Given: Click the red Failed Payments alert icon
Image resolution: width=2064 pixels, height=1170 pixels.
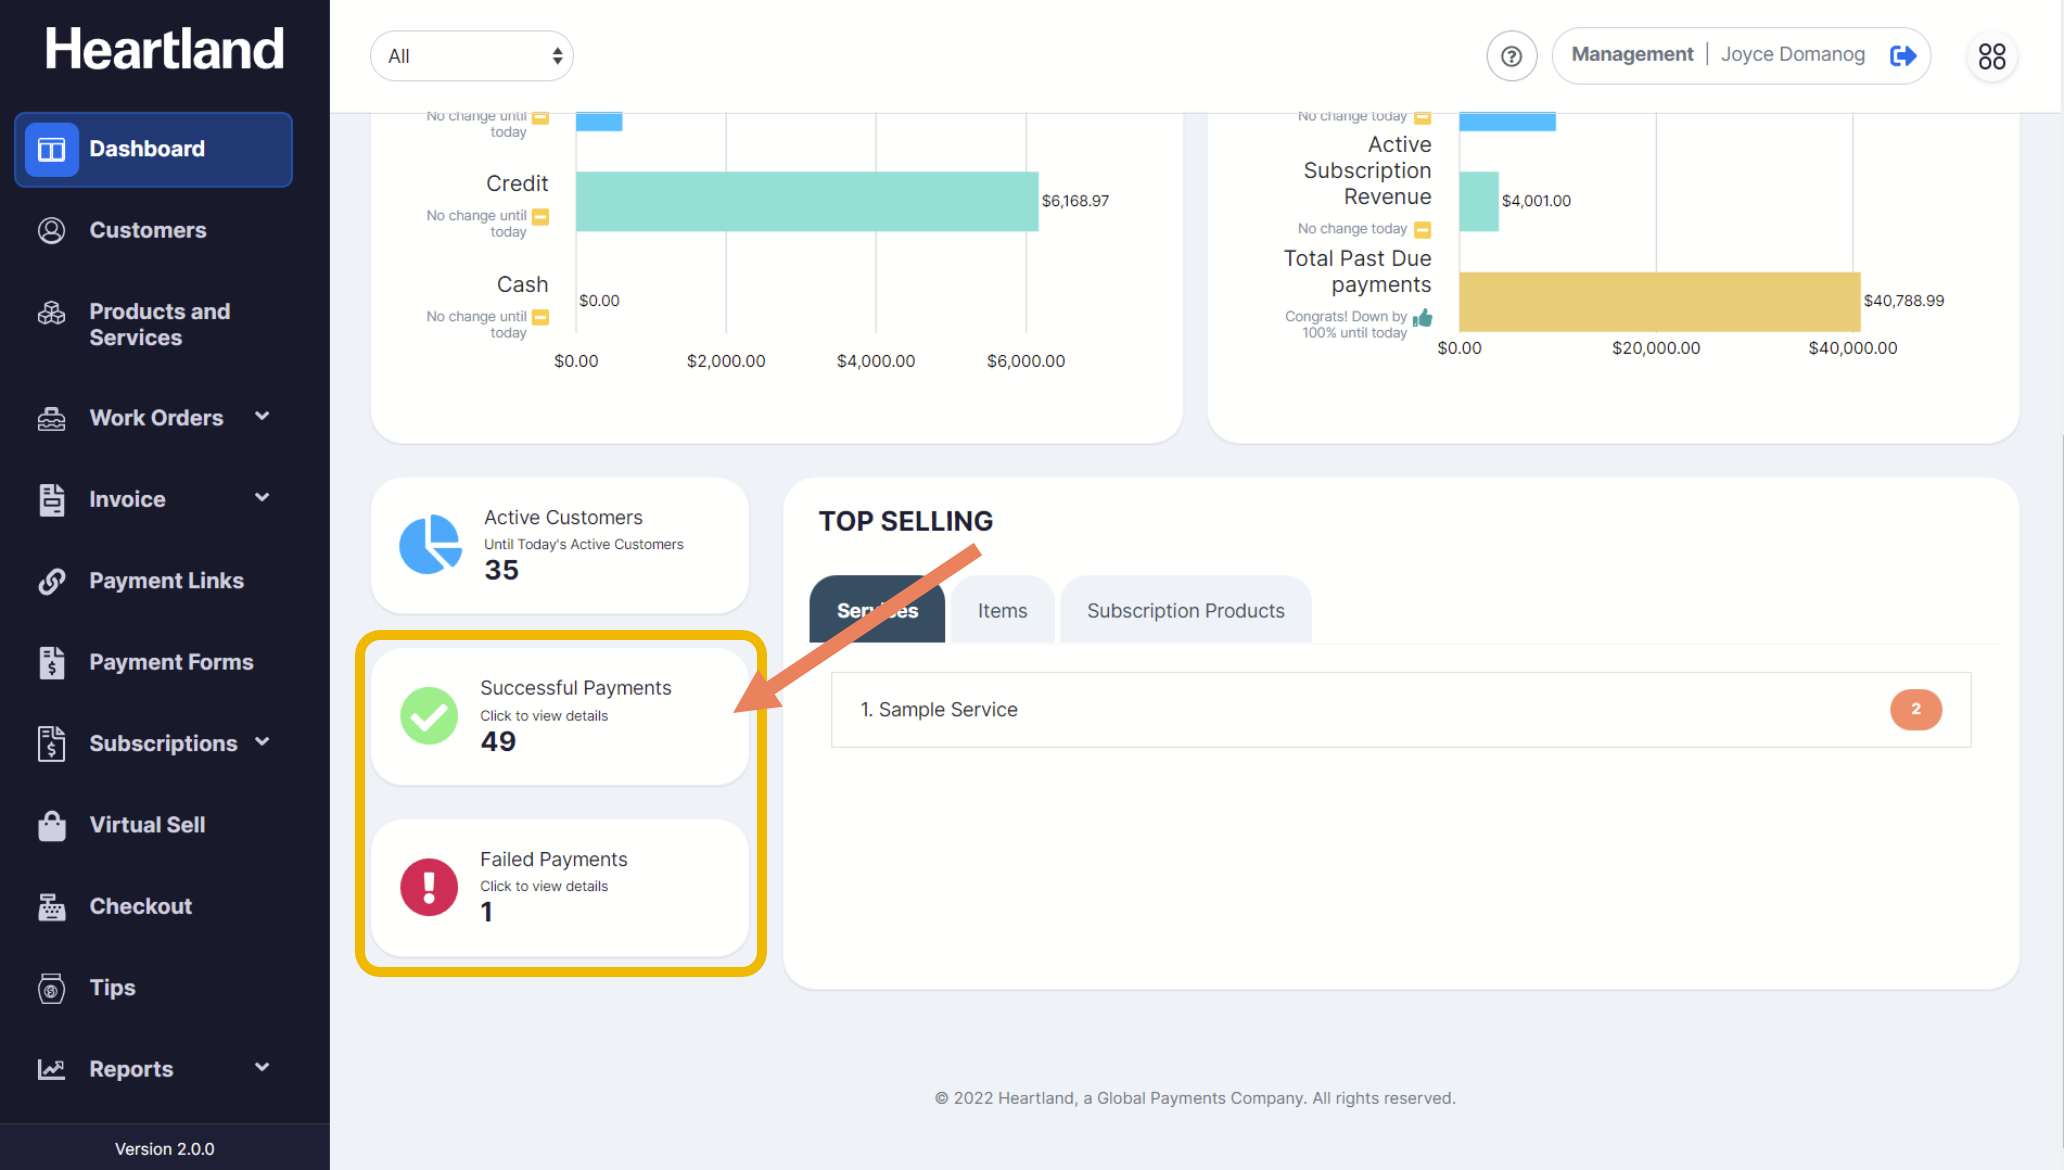Looking at the screenshot, I should pyautogui.click(x=429, y=887).
